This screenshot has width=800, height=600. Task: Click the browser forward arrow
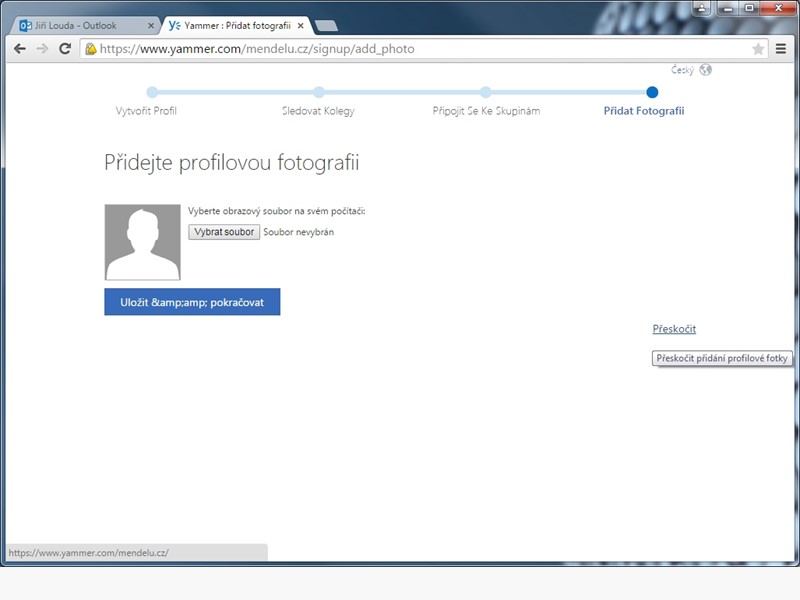(x=42, y=48)
